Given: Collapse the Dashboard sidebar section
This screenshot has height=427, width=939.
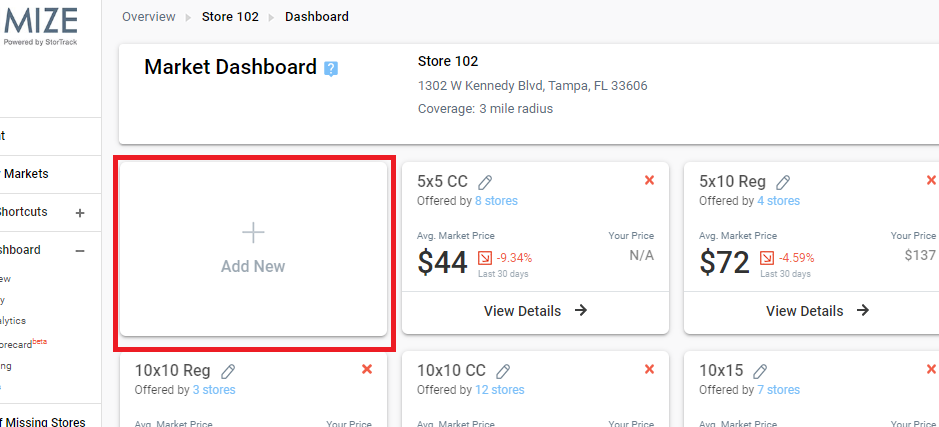Looking at the screenshot, I should tap(80, 250).
